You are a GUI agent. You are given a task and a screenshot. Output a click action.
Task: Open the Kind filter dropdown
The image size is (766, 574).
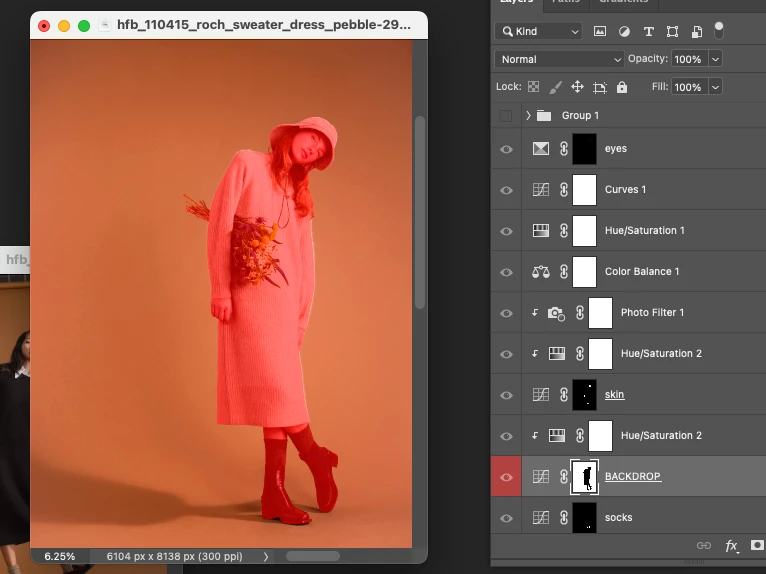click(538, 31)
